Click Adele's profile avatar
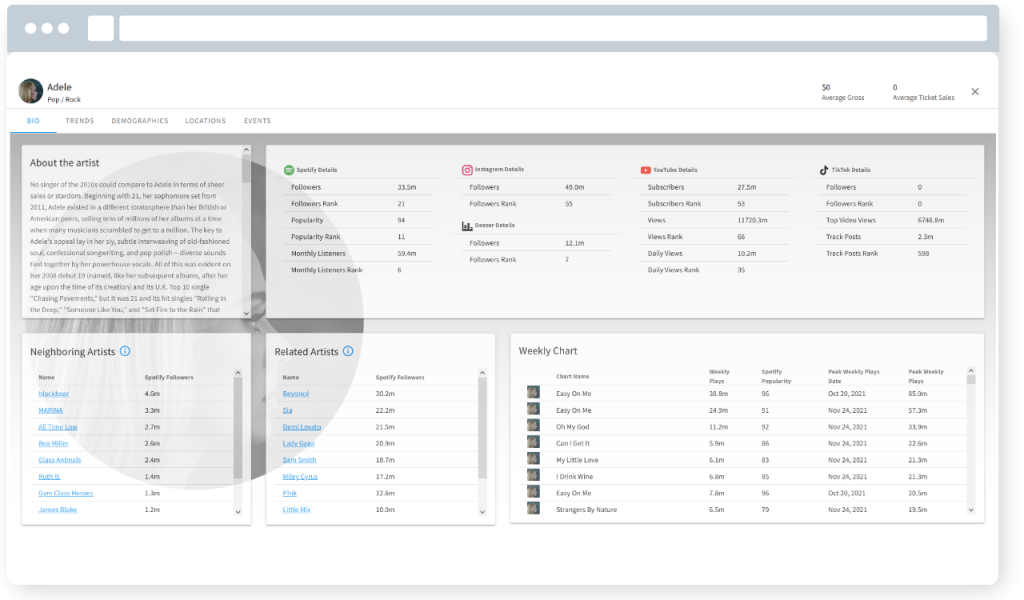The height and width of the screenshot is (600, 1024). tap(31, 91)
